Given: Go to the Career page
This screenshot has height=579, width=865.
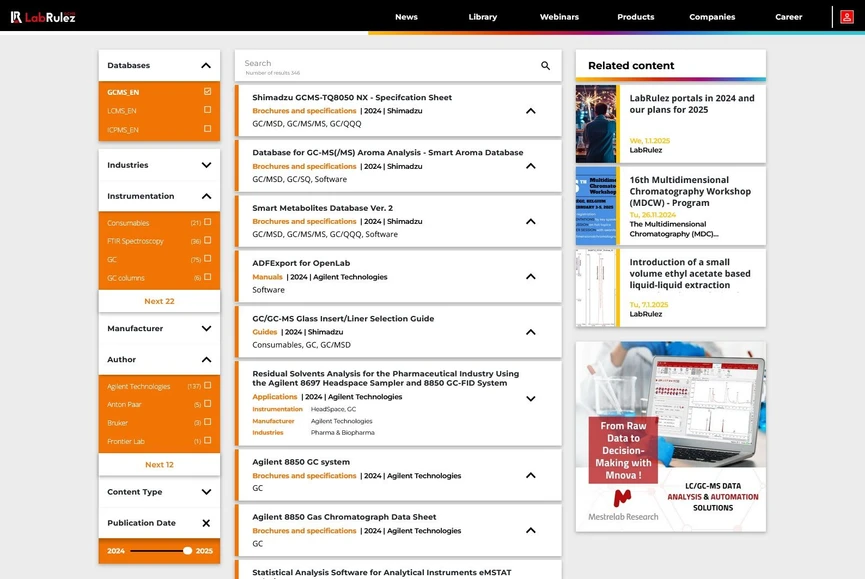Looking at the screenshot, I should 788,17.
